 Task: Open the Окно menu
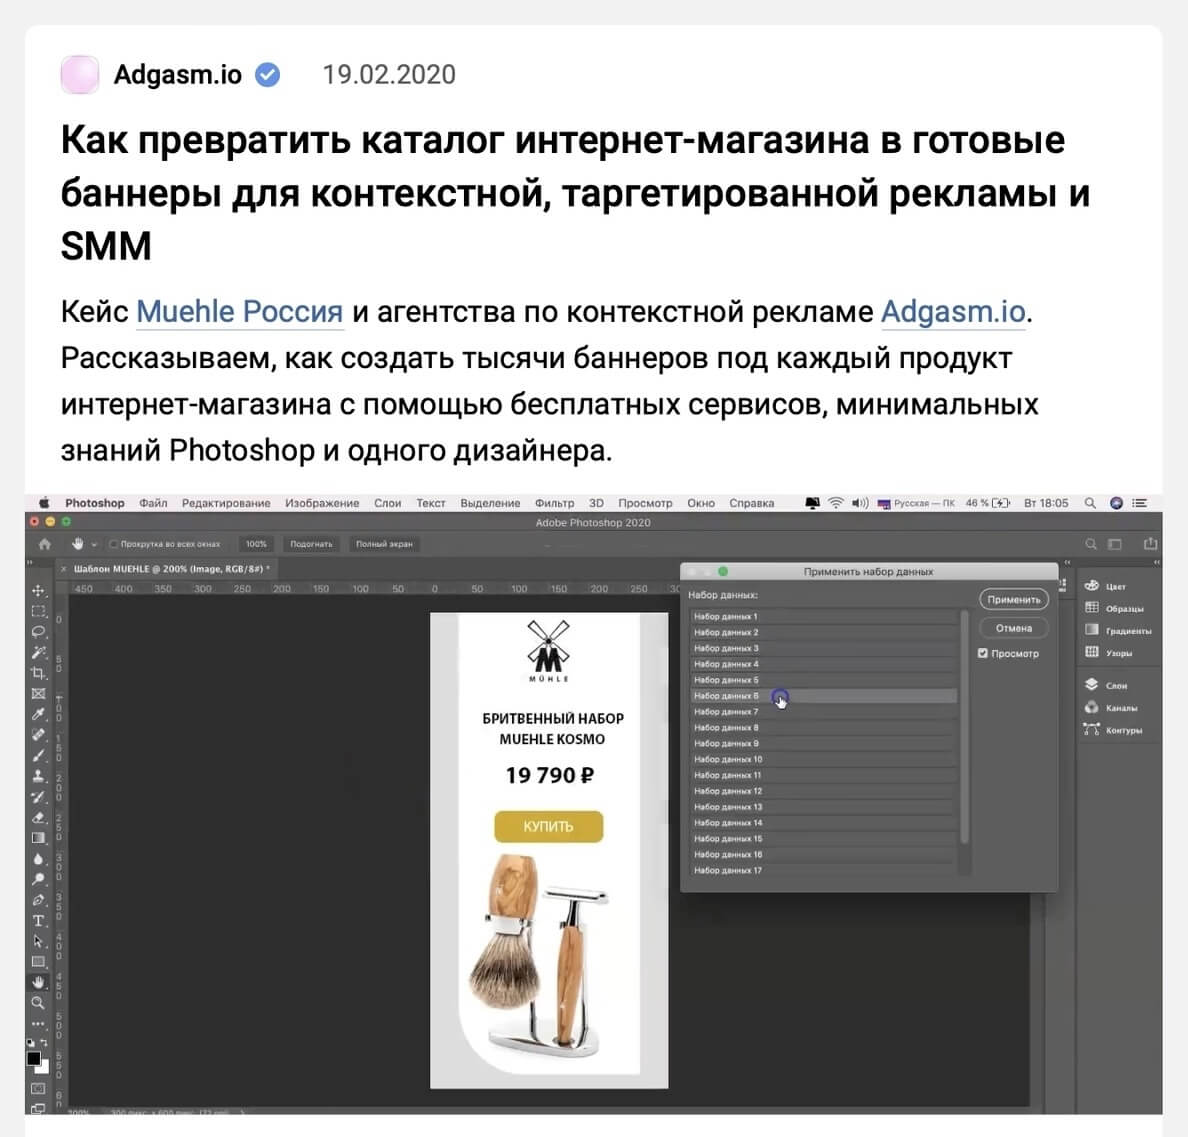(x=701, y=503)
